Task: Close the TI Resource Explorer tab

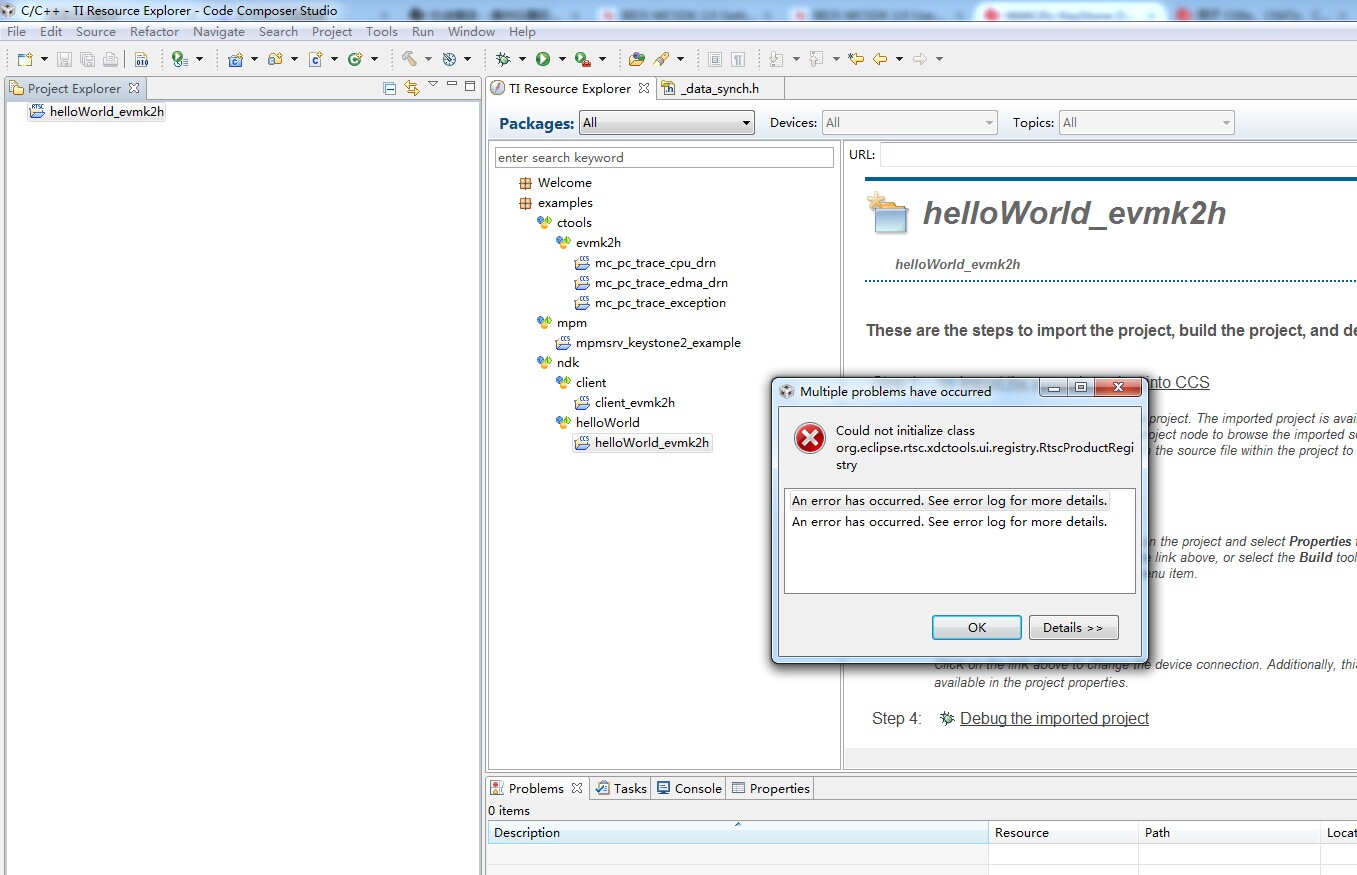Action: [644, 88]
